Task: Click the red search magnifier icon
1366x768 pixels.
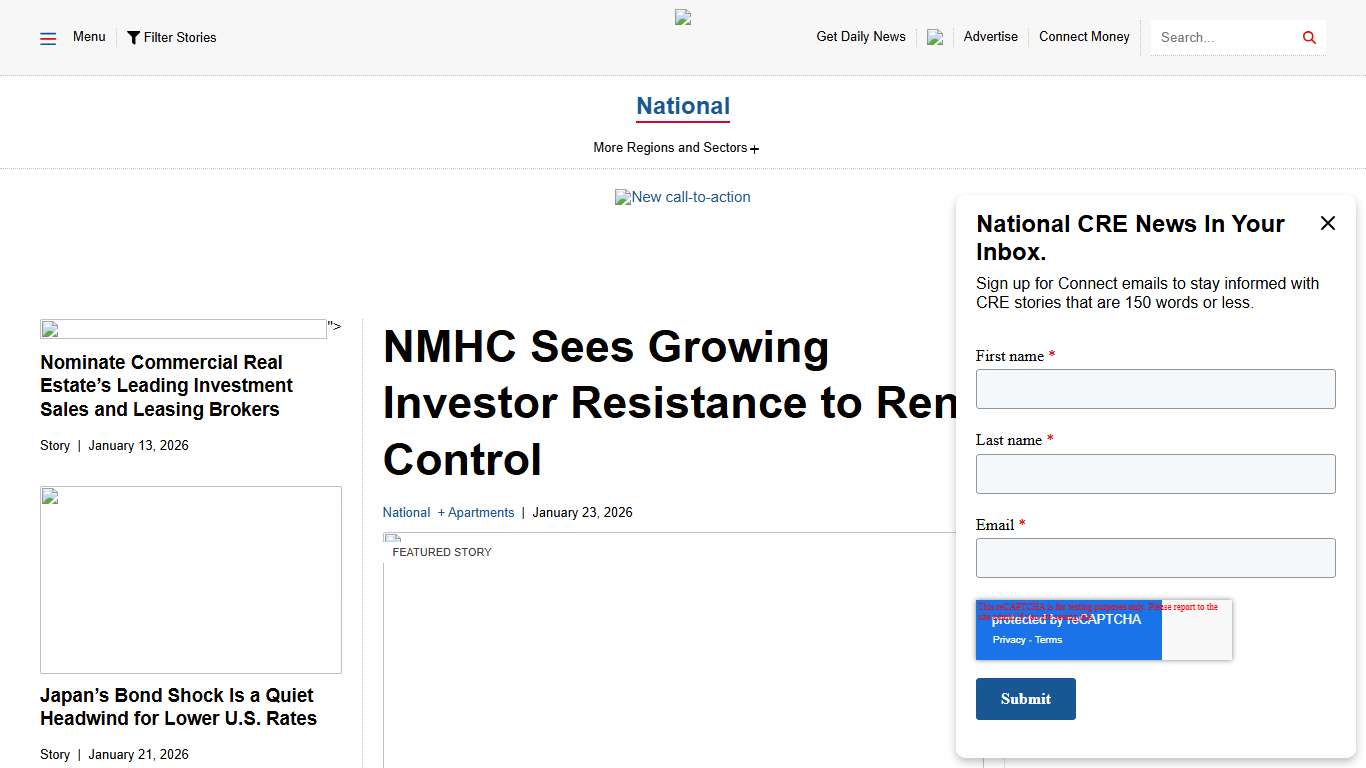Action: coord(1308,37)
